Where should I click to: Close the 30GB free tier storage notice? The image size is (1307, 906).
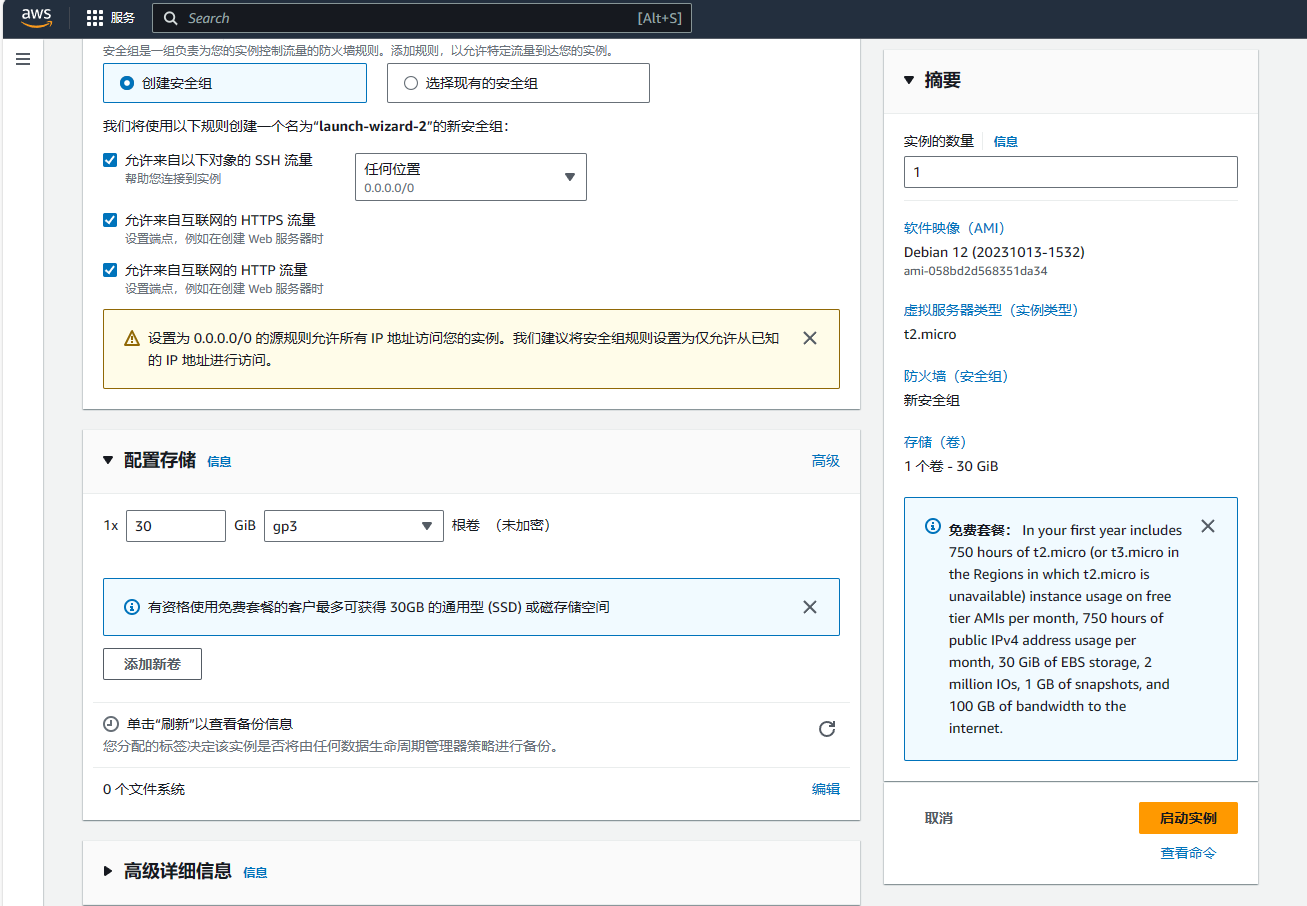(x=810, y=607)
